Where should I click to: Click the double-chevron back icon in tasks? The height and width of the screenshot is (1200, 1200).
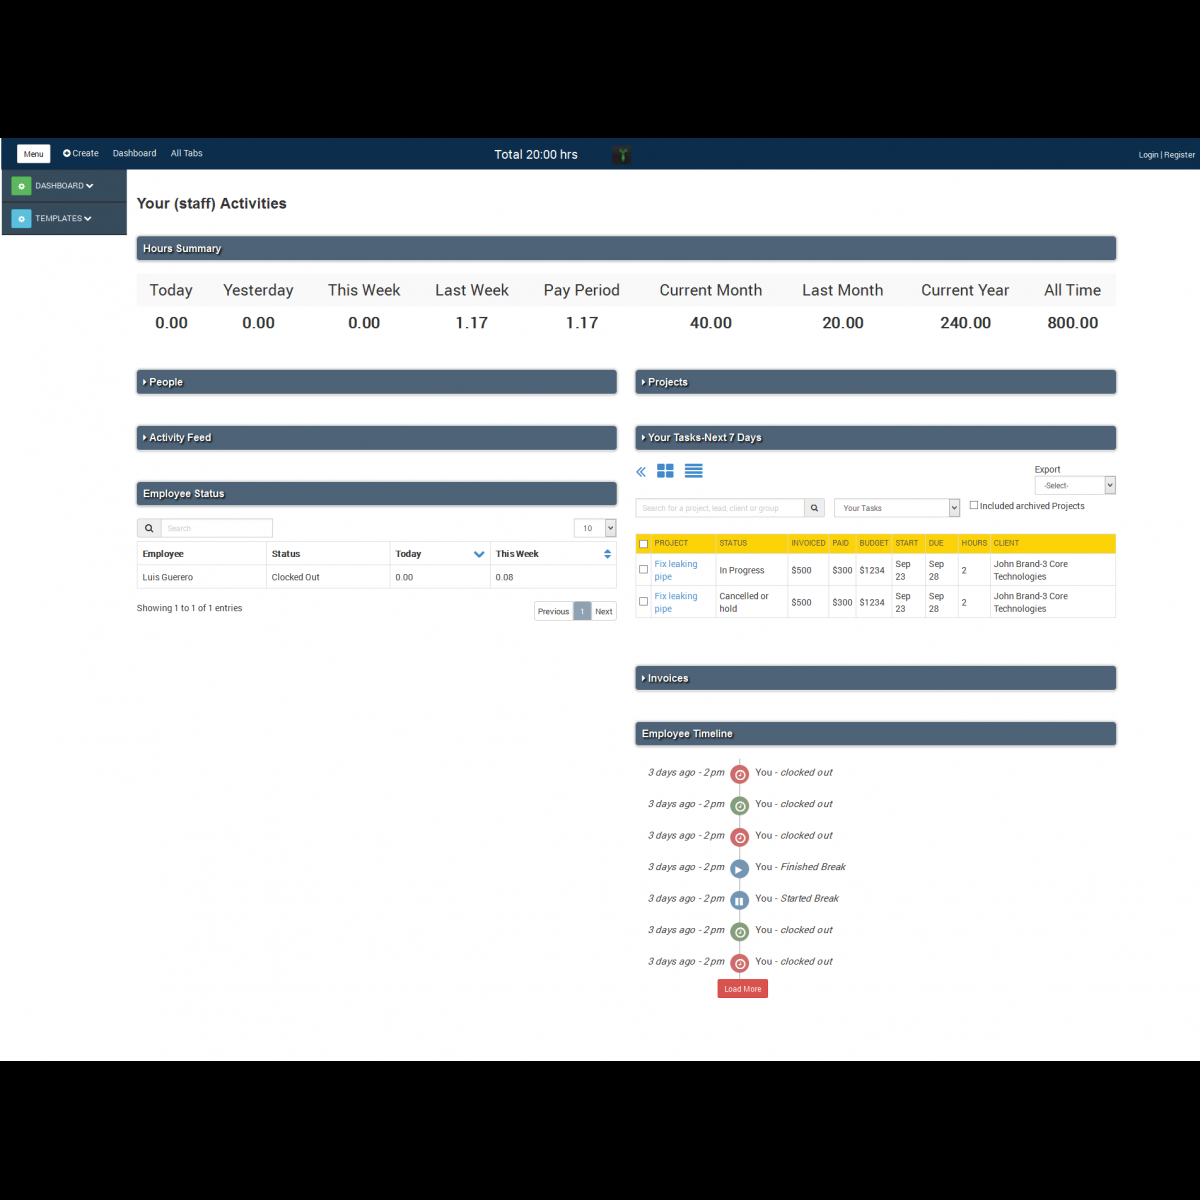[641, 472]
